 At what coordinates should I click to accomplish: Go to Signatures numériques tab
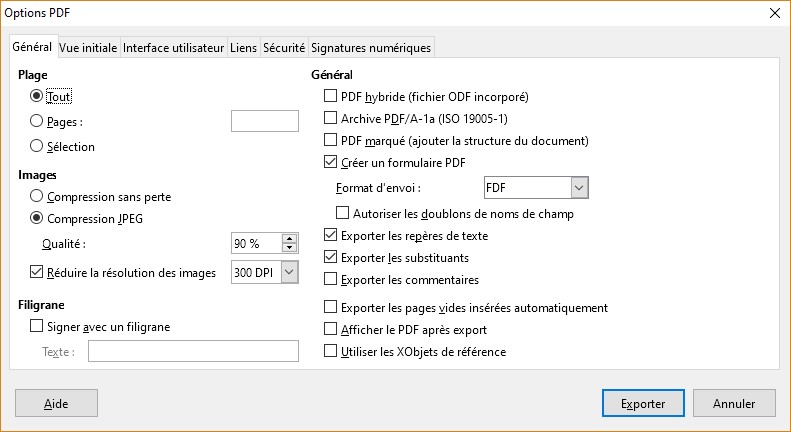click(x=371, y=47)
